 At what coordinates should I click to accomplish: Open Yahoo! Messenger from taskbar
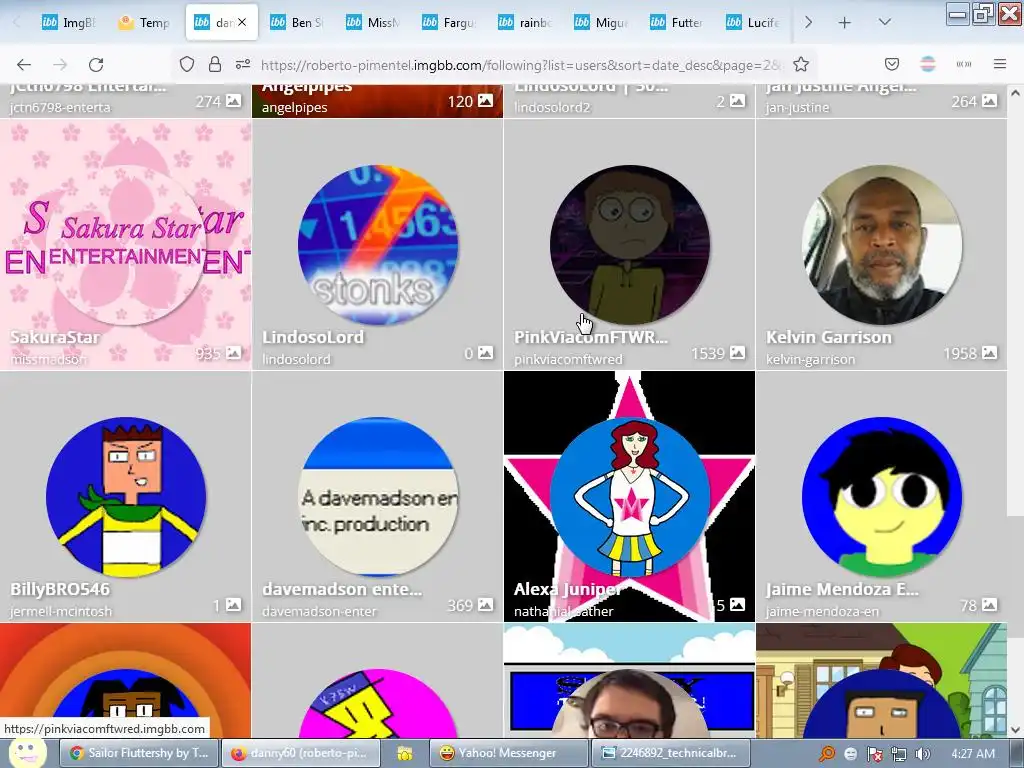(x=508, y=753)
